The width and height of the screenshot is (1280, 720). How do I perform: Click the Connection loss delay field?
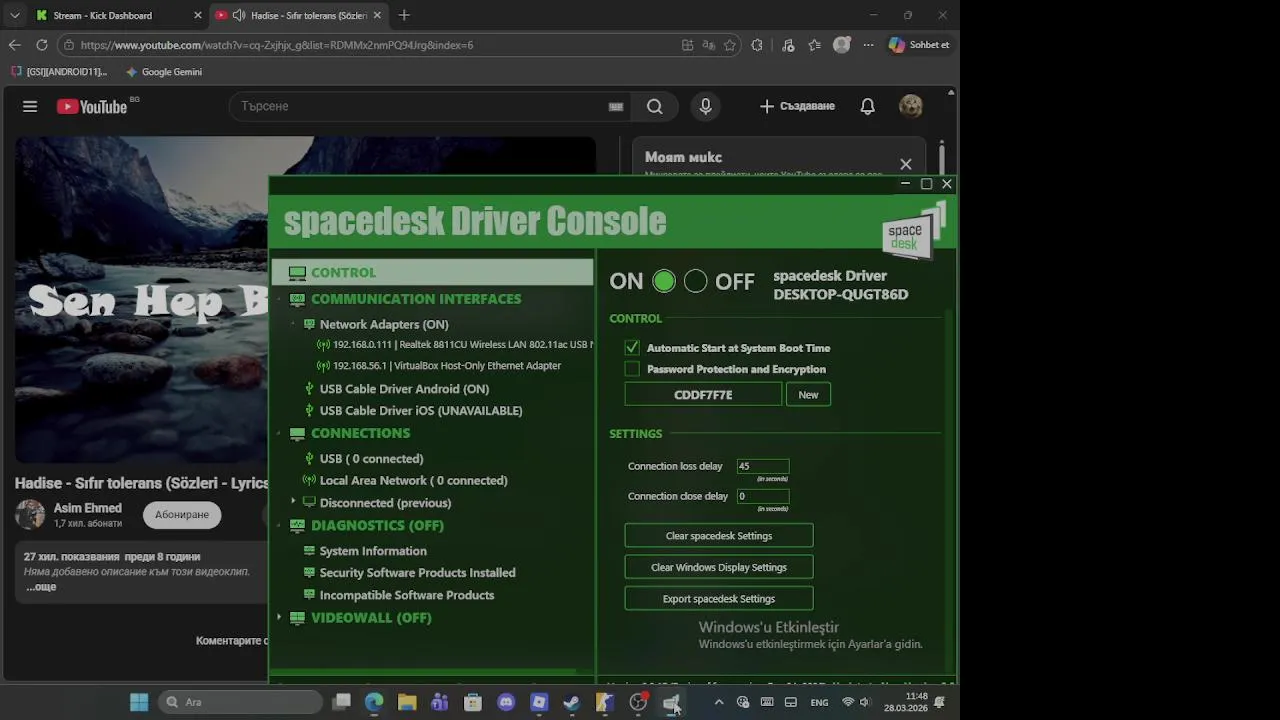pyautogui.click(x=763, y=466)
